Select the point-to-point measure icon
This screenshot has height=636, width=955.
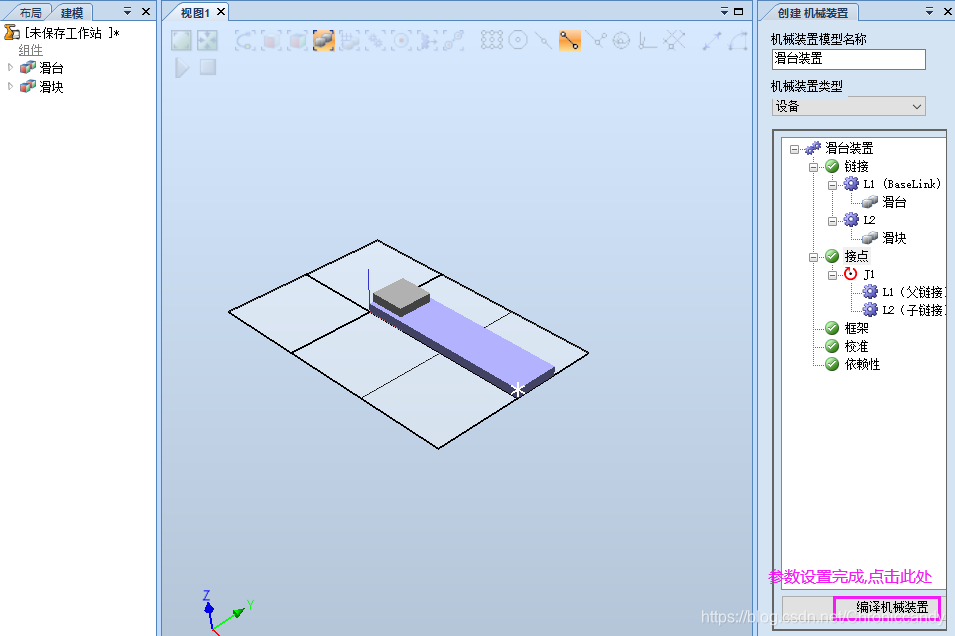(x=711, y=41)
